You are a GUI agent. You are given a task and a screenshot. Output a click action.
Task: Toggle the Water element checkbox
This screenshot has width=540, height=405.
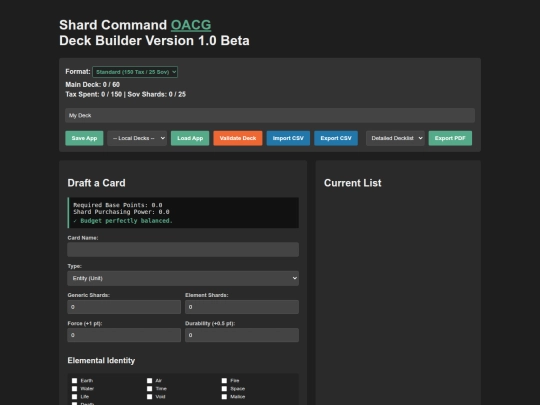pyautogui.click(x=74, y=388)
